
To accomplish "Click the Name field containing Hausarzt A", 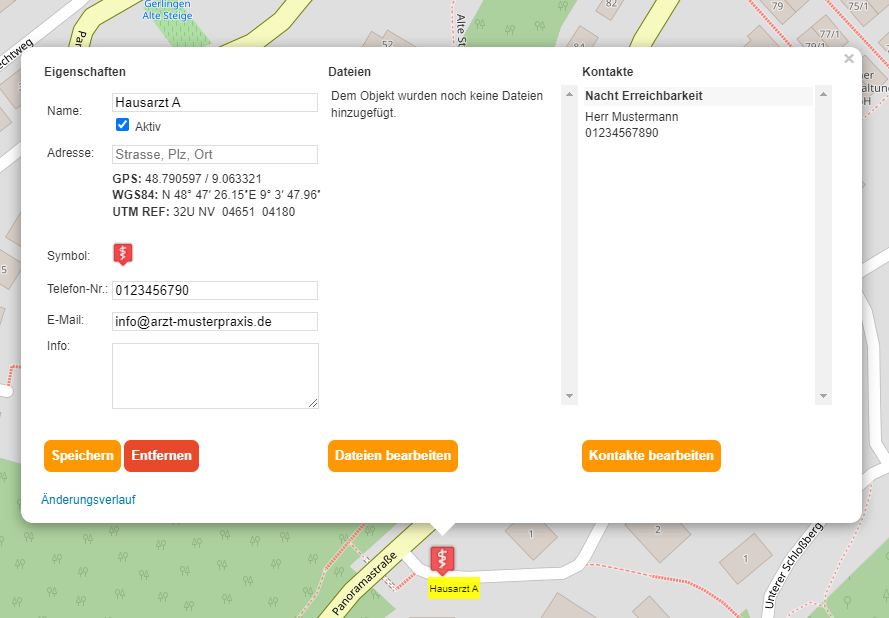I will pyautogui.click(x=215, y=102).
